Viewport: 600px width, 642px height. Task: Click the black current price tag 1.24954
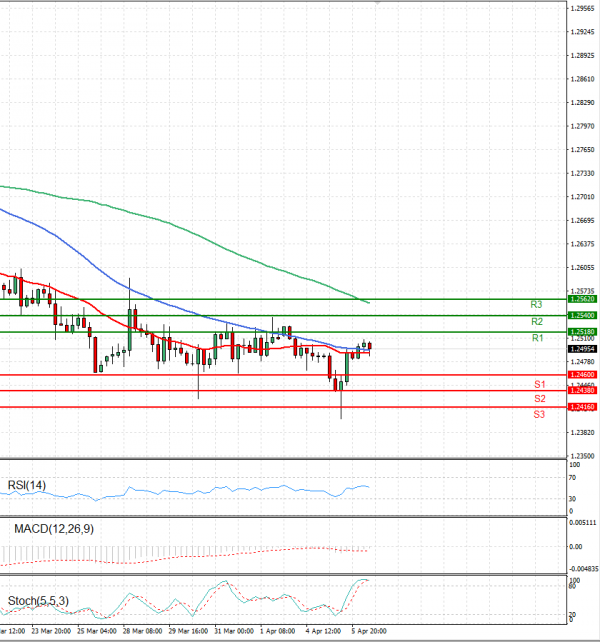coord(582,349)
